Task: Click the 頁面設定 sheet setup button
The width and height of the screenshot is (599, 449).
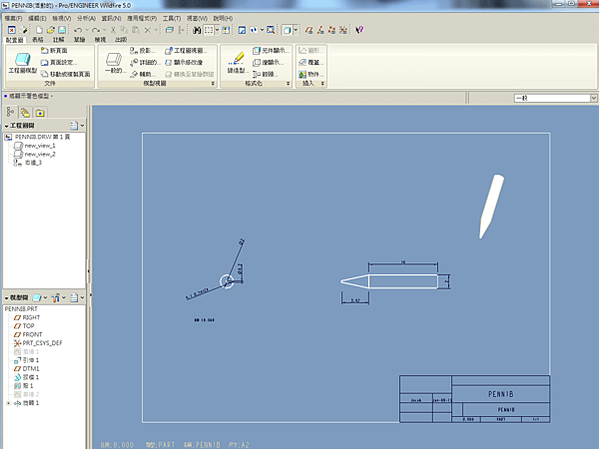Action: (59, 62)
